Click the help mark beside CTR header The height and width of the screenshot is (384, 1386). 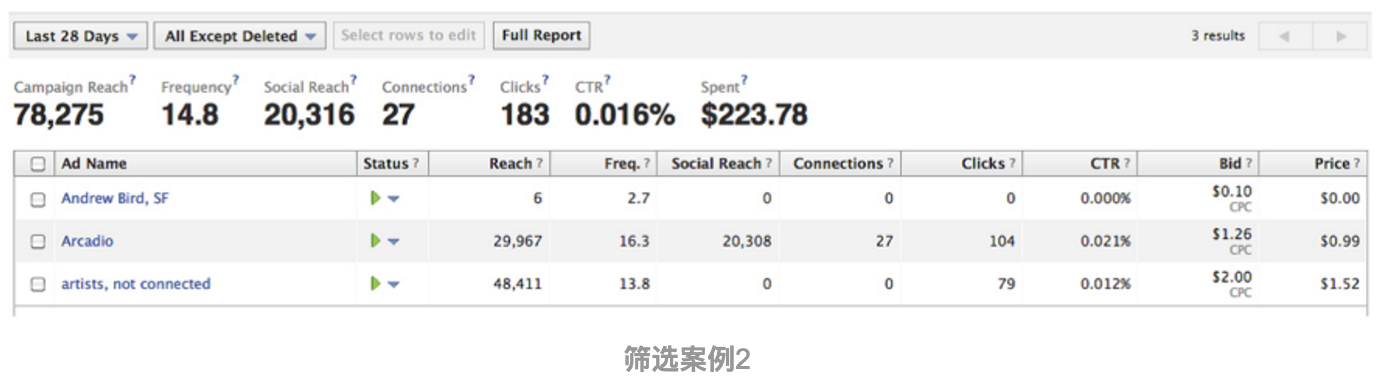click(x=1127, y=164)
